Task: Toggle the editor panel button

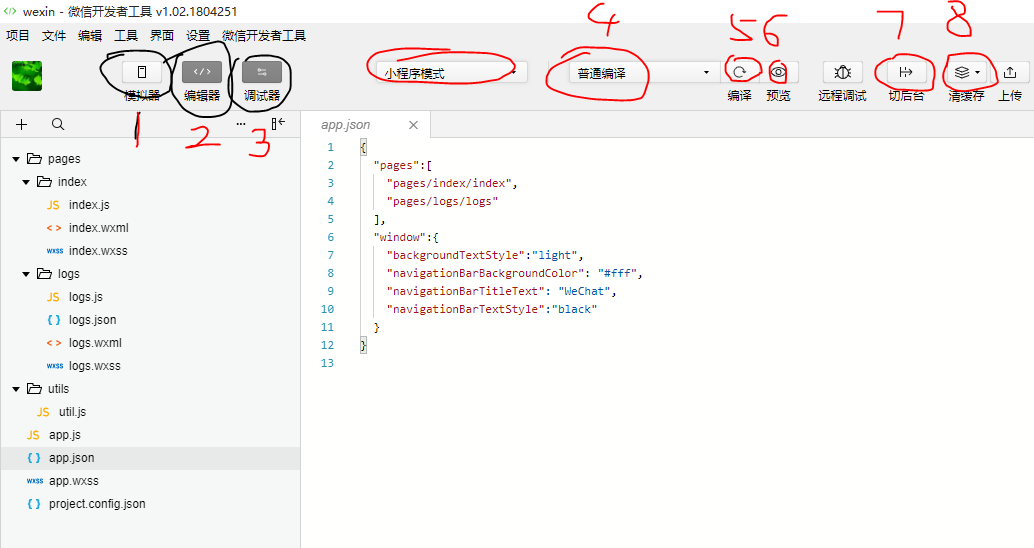Action: (x=202, y=72)
